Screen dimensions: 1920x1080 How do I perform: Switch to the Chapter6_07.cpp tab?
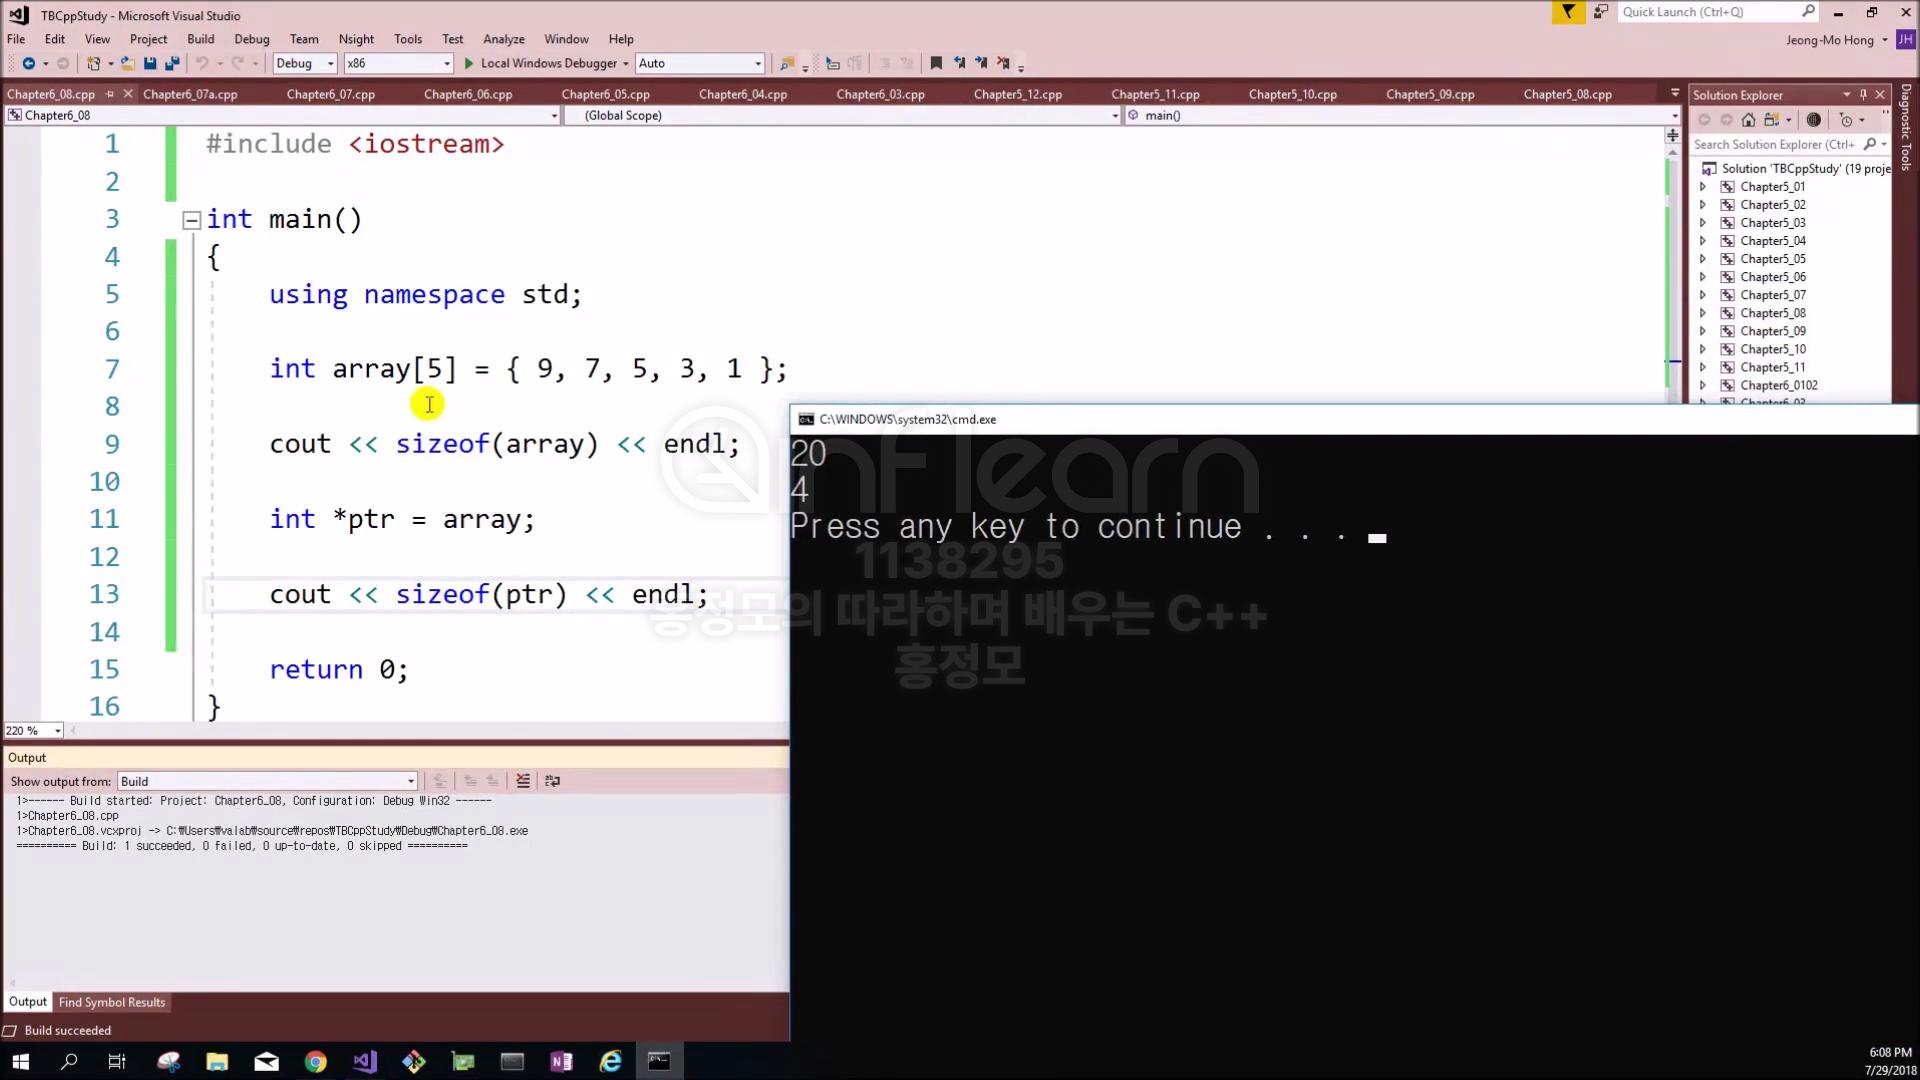pos(330,94)
